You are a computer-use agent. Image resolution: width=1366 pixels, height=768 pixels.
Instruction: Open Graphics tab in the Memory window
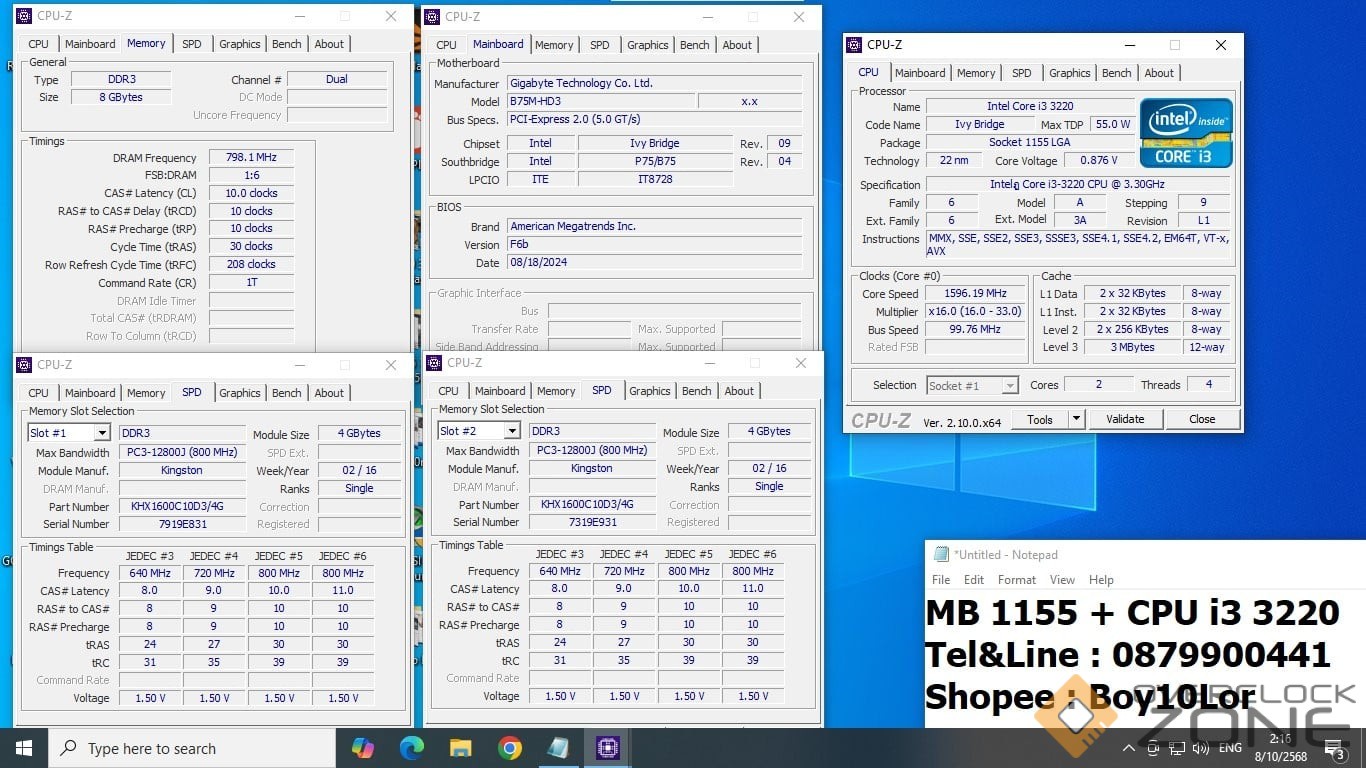click(239, 44)
